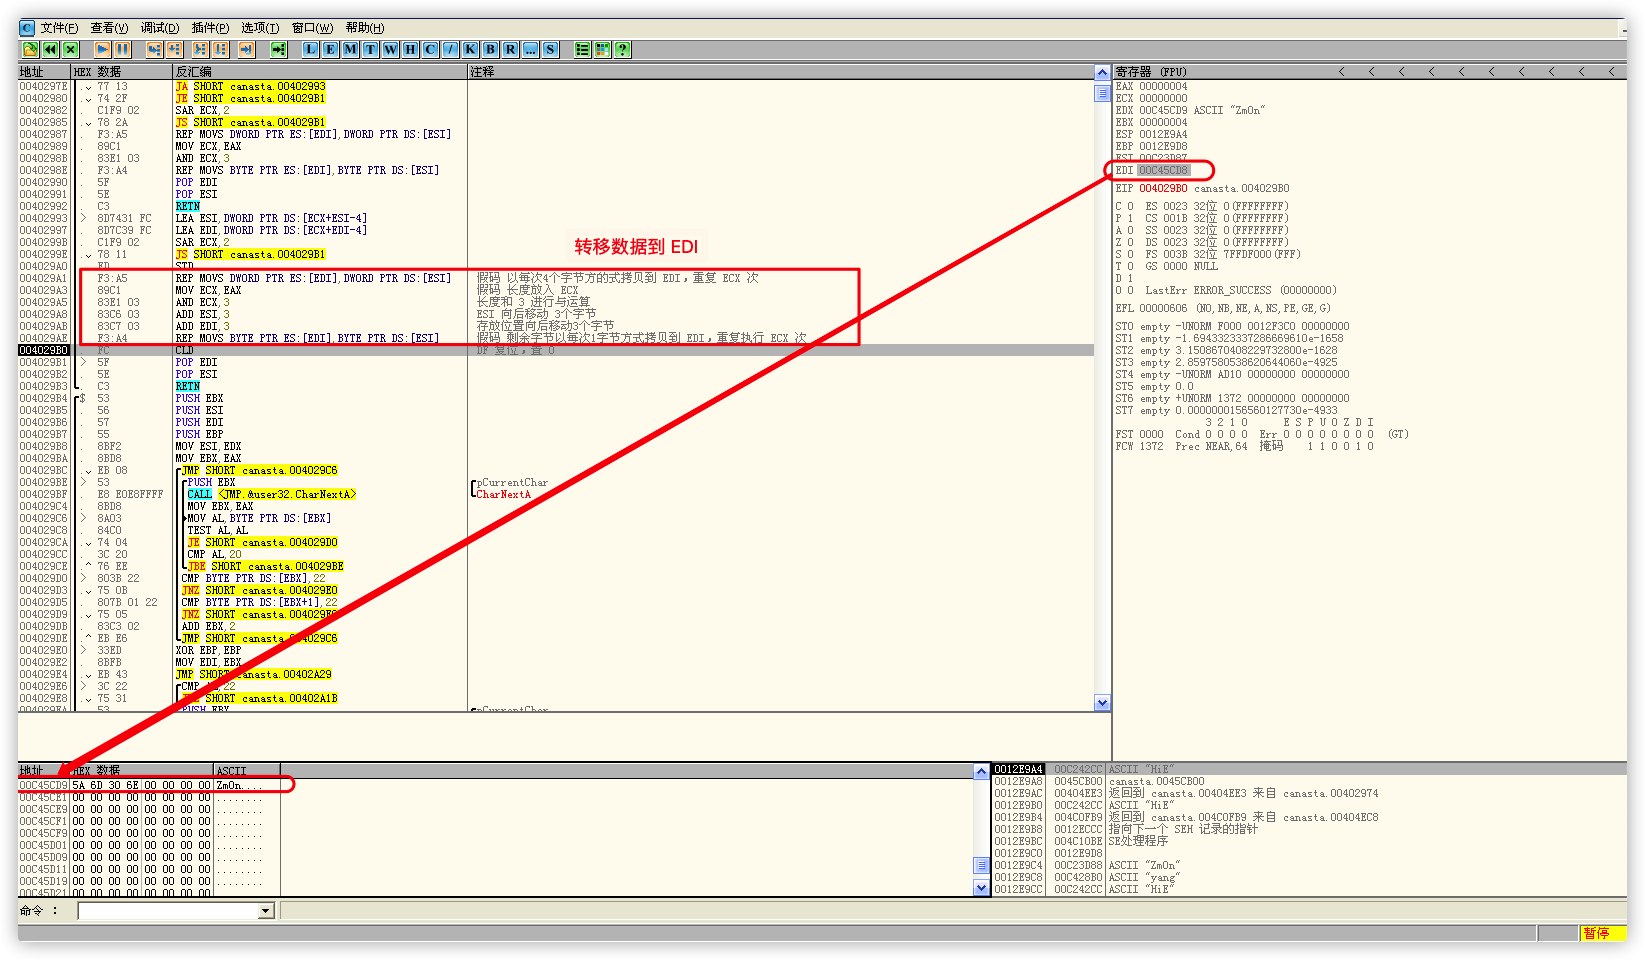Show the Threads window (T button)
The image size is (1645, 960).
pos(371,49)
